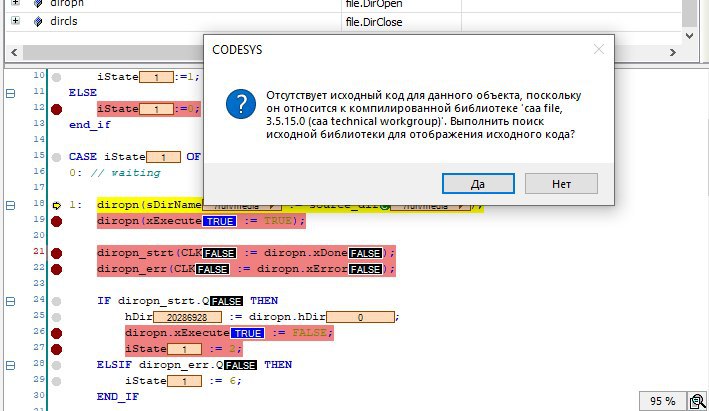The width and height of the screenshot is (709, 411).
Task: Click right arrow of horizontal scrollbar
Action: [x=673, y=52]
